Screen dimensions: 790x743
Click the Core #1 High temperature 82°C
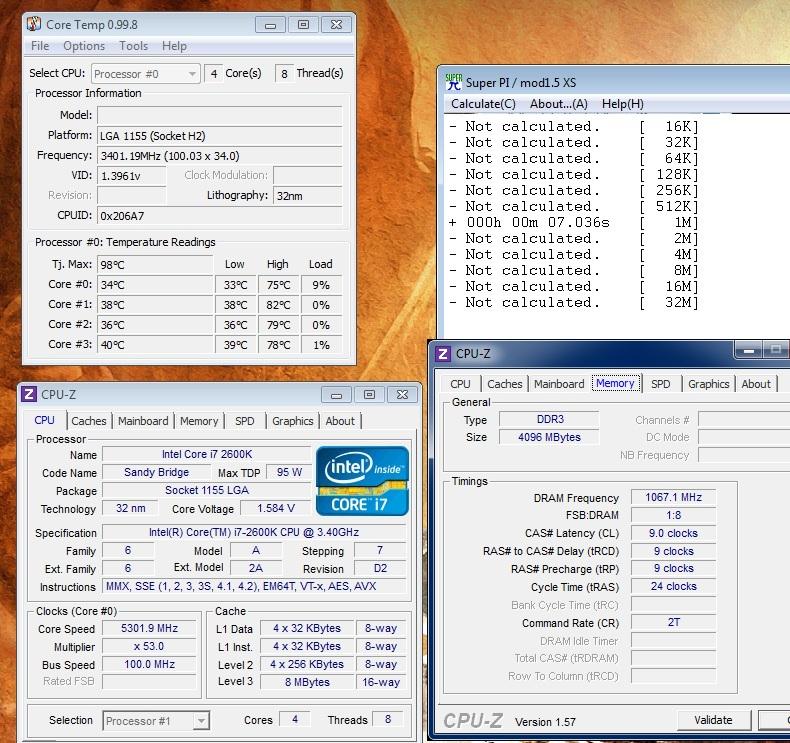279,305
